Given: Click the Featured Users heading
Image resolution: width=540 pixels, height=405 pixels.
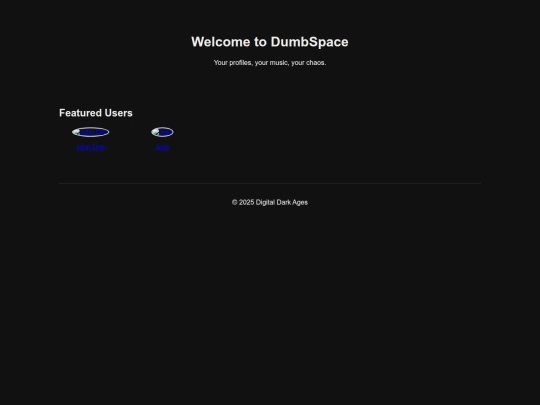Looking at the screenshot, I should click(96, 113).
